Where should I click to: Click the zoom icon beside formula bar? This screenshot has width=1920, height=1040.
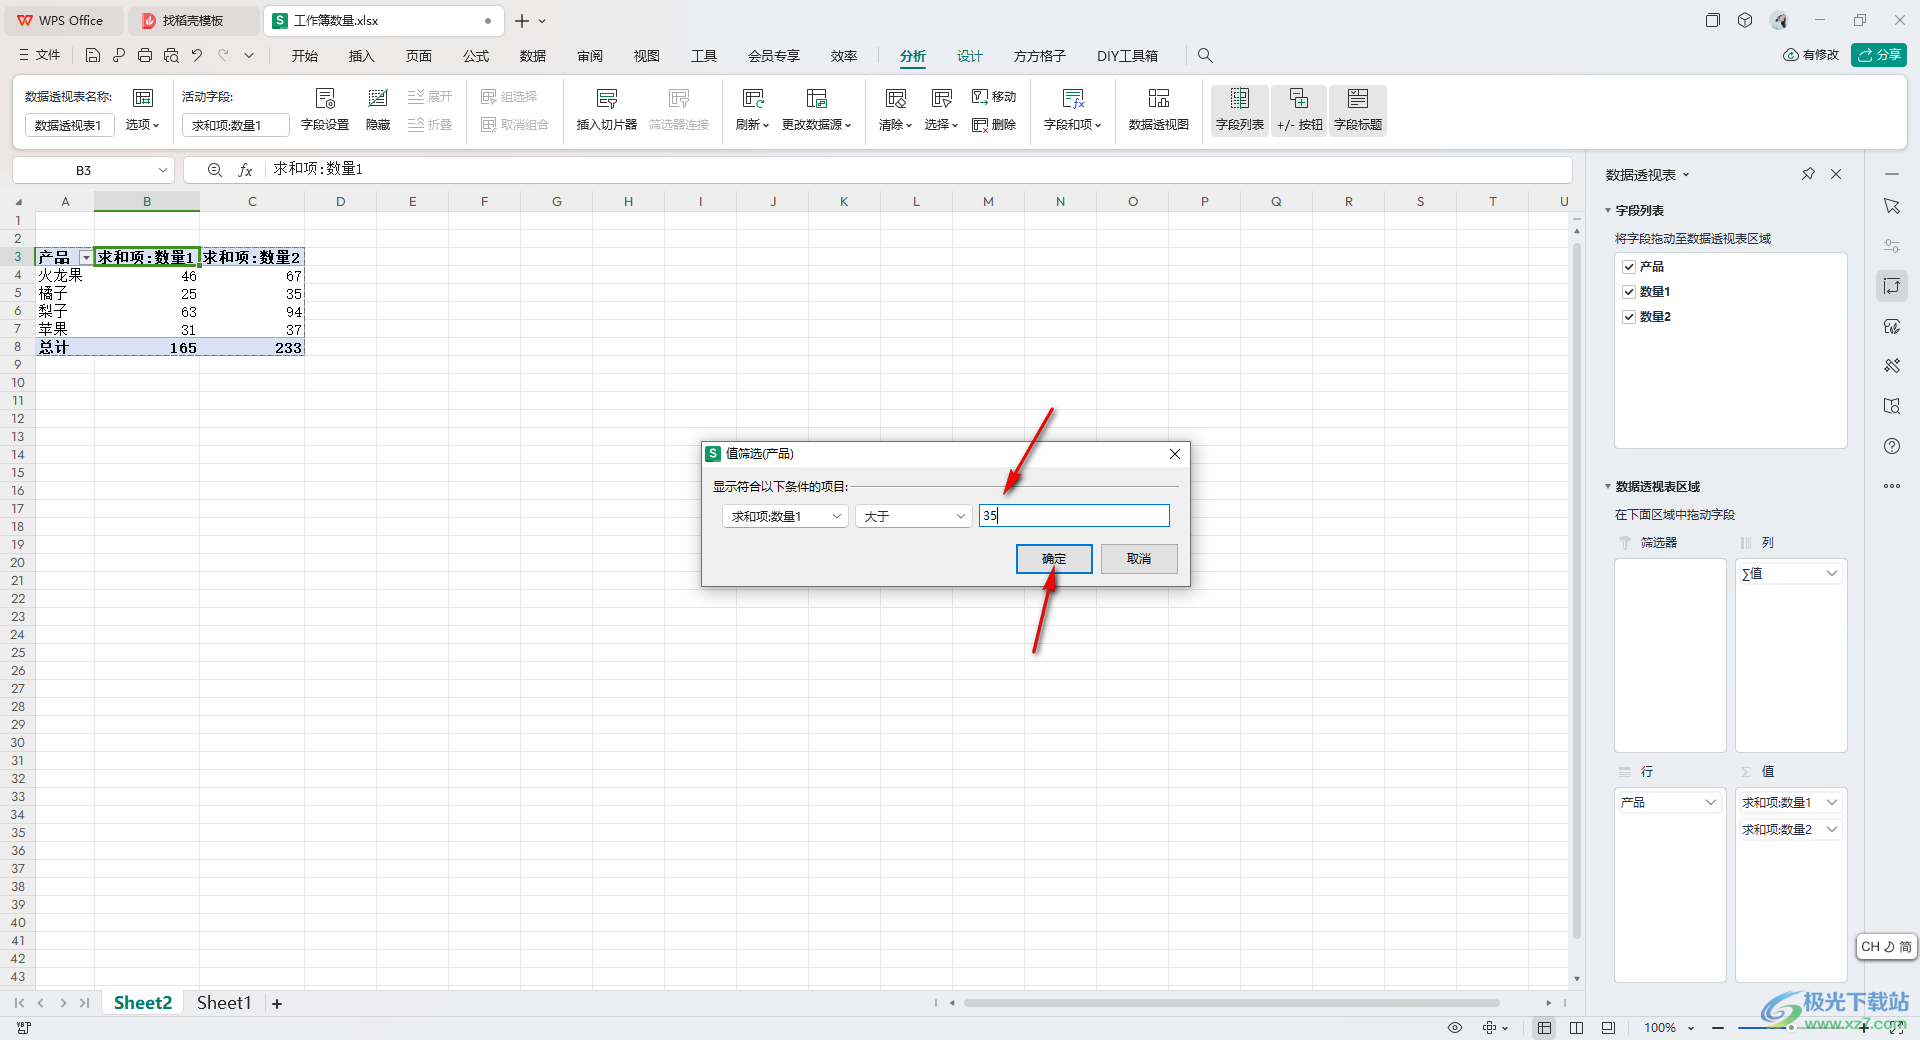coord(215,170)
